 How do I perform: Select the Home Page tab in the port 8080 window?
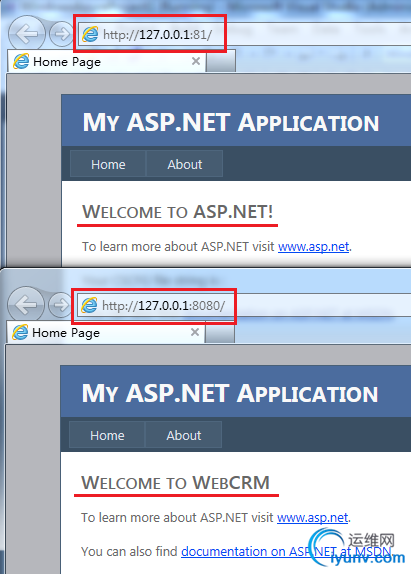[x=105, y=332]
